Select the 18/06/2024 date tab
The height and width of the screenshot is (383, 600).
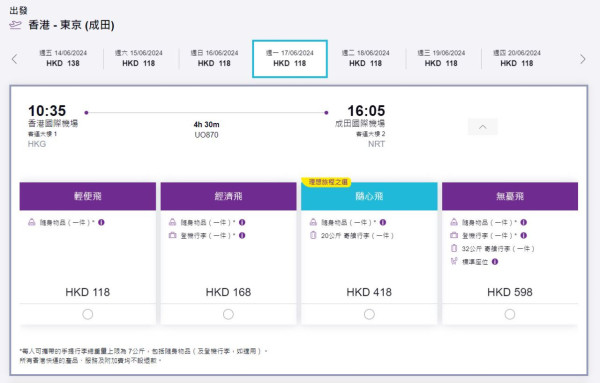(x=365, y=58)
